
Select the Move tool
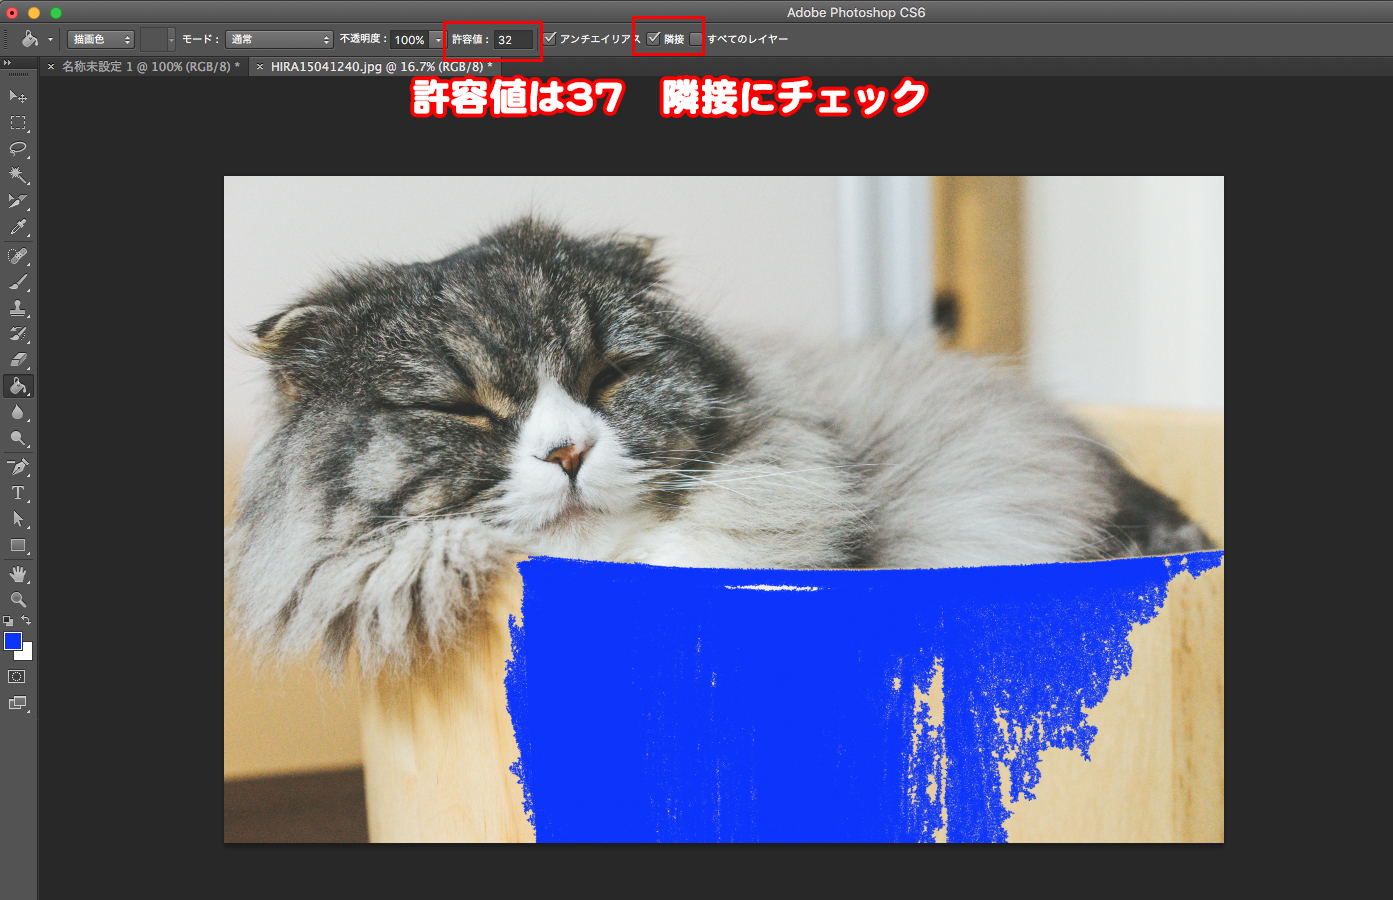[18, 96]
